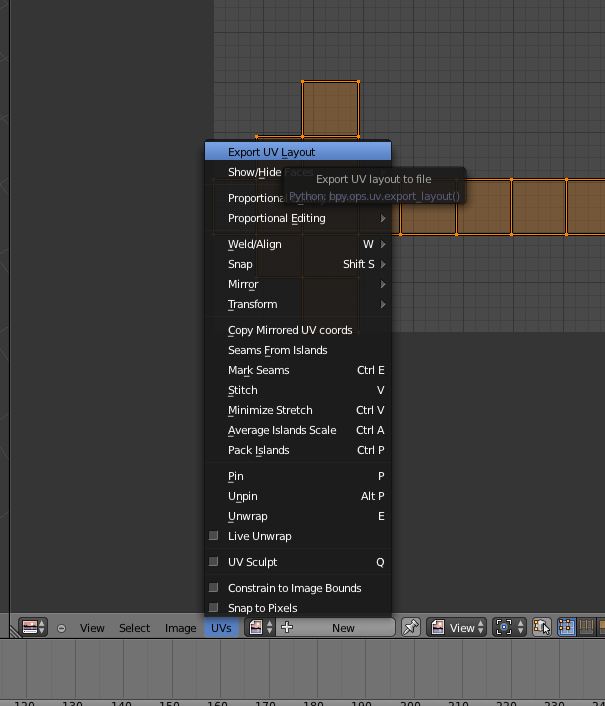Open the View mode dropdown

456,627
